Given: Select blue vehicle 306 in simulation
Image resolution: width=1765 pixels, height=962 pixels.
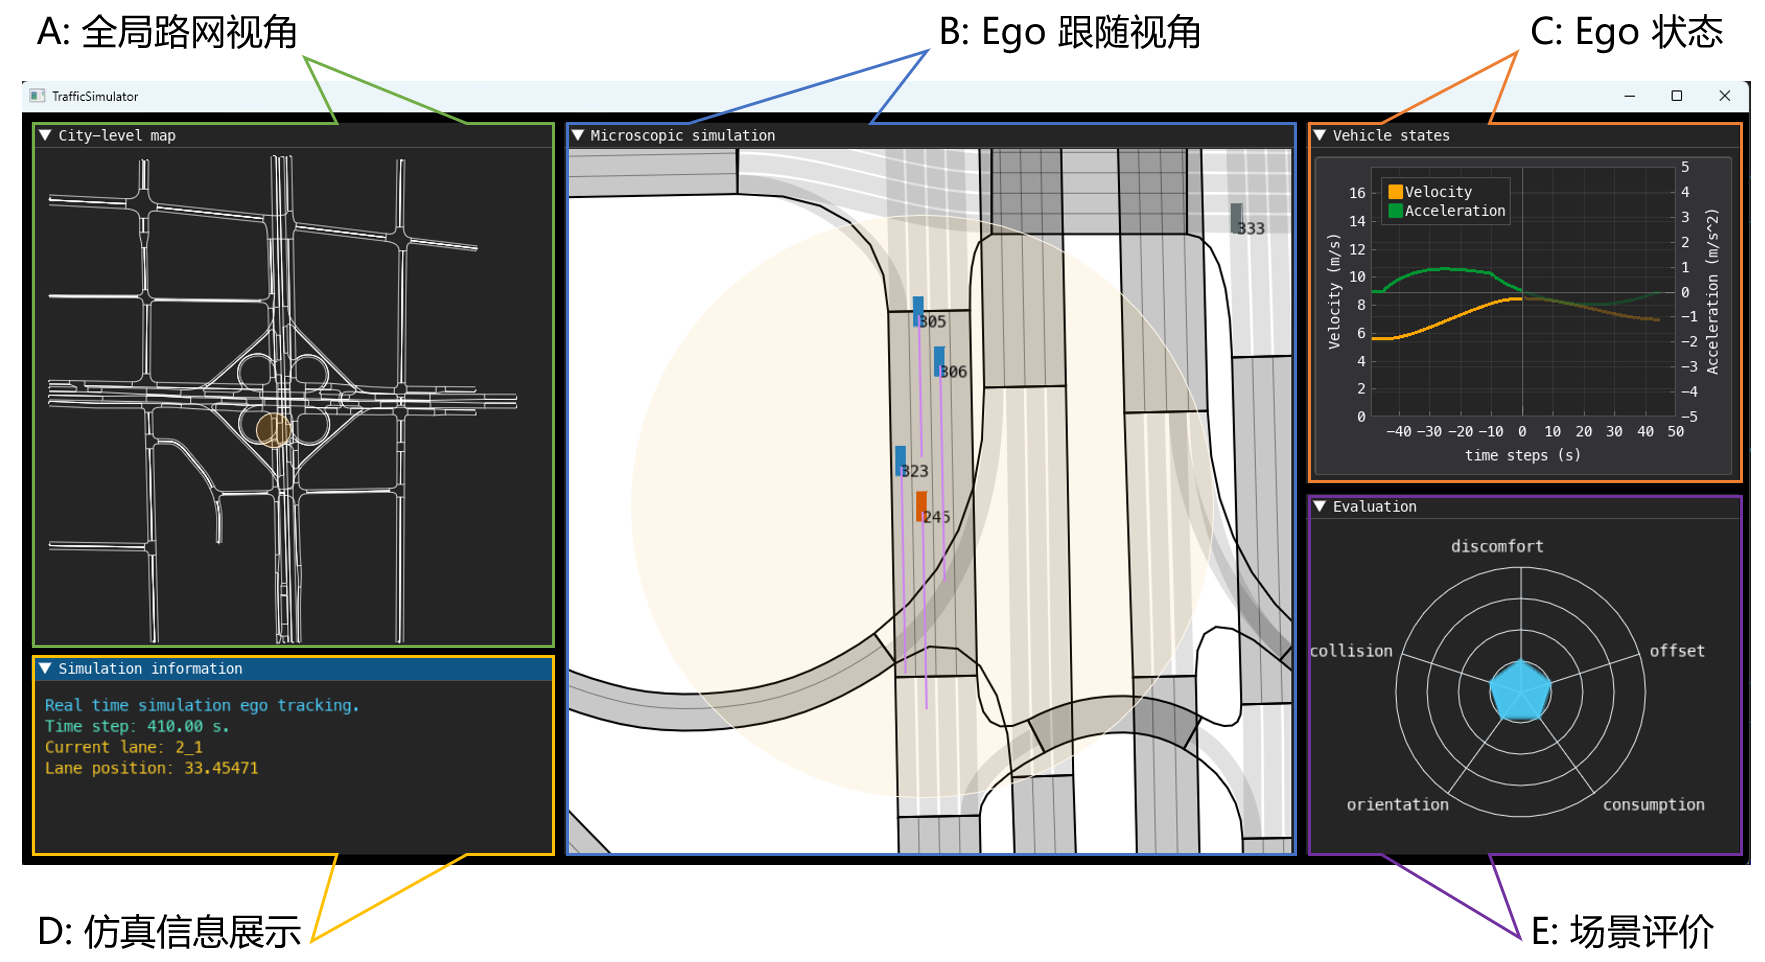Looking at the screenshot, I should point(939,360).
